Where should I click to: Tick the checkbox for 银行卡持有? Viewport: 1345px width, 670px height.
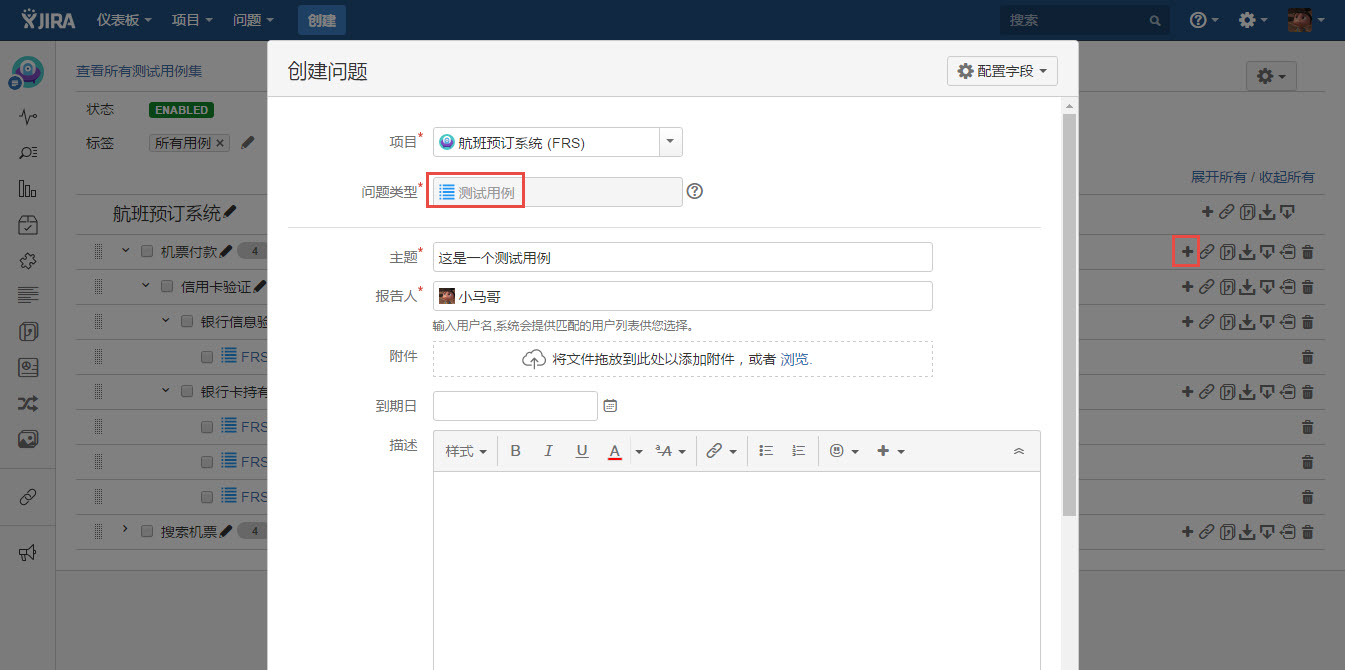[187, 392]
